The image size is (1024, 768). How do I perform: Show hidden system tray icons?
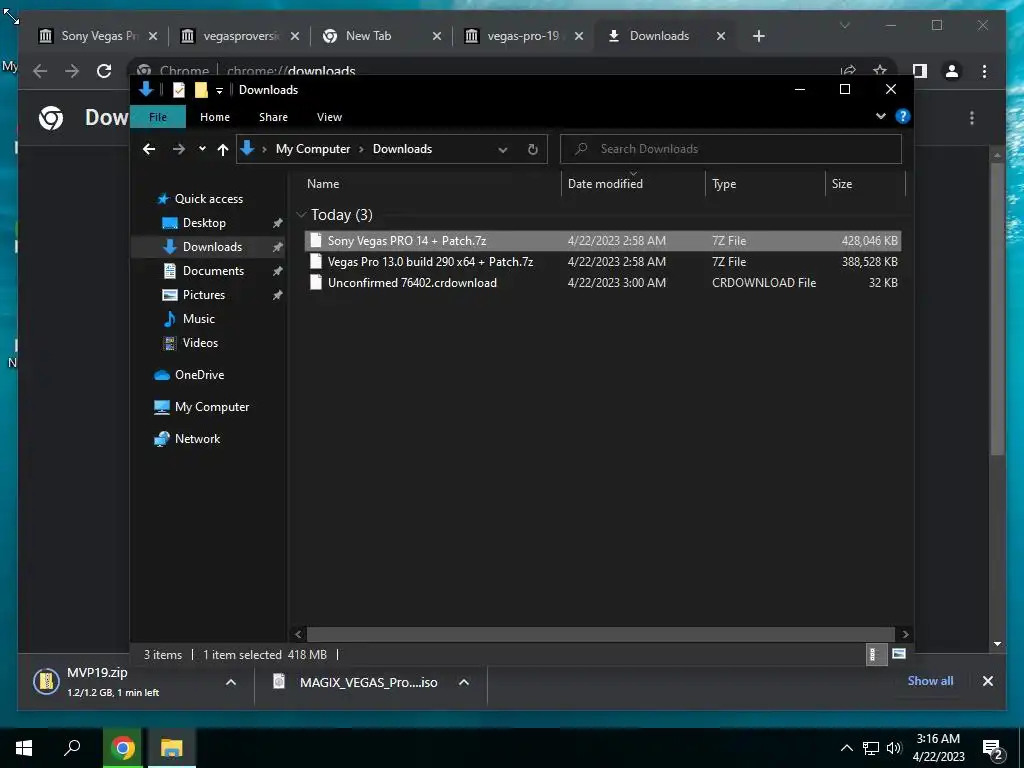pyautogui.click(x=846, y=748)
